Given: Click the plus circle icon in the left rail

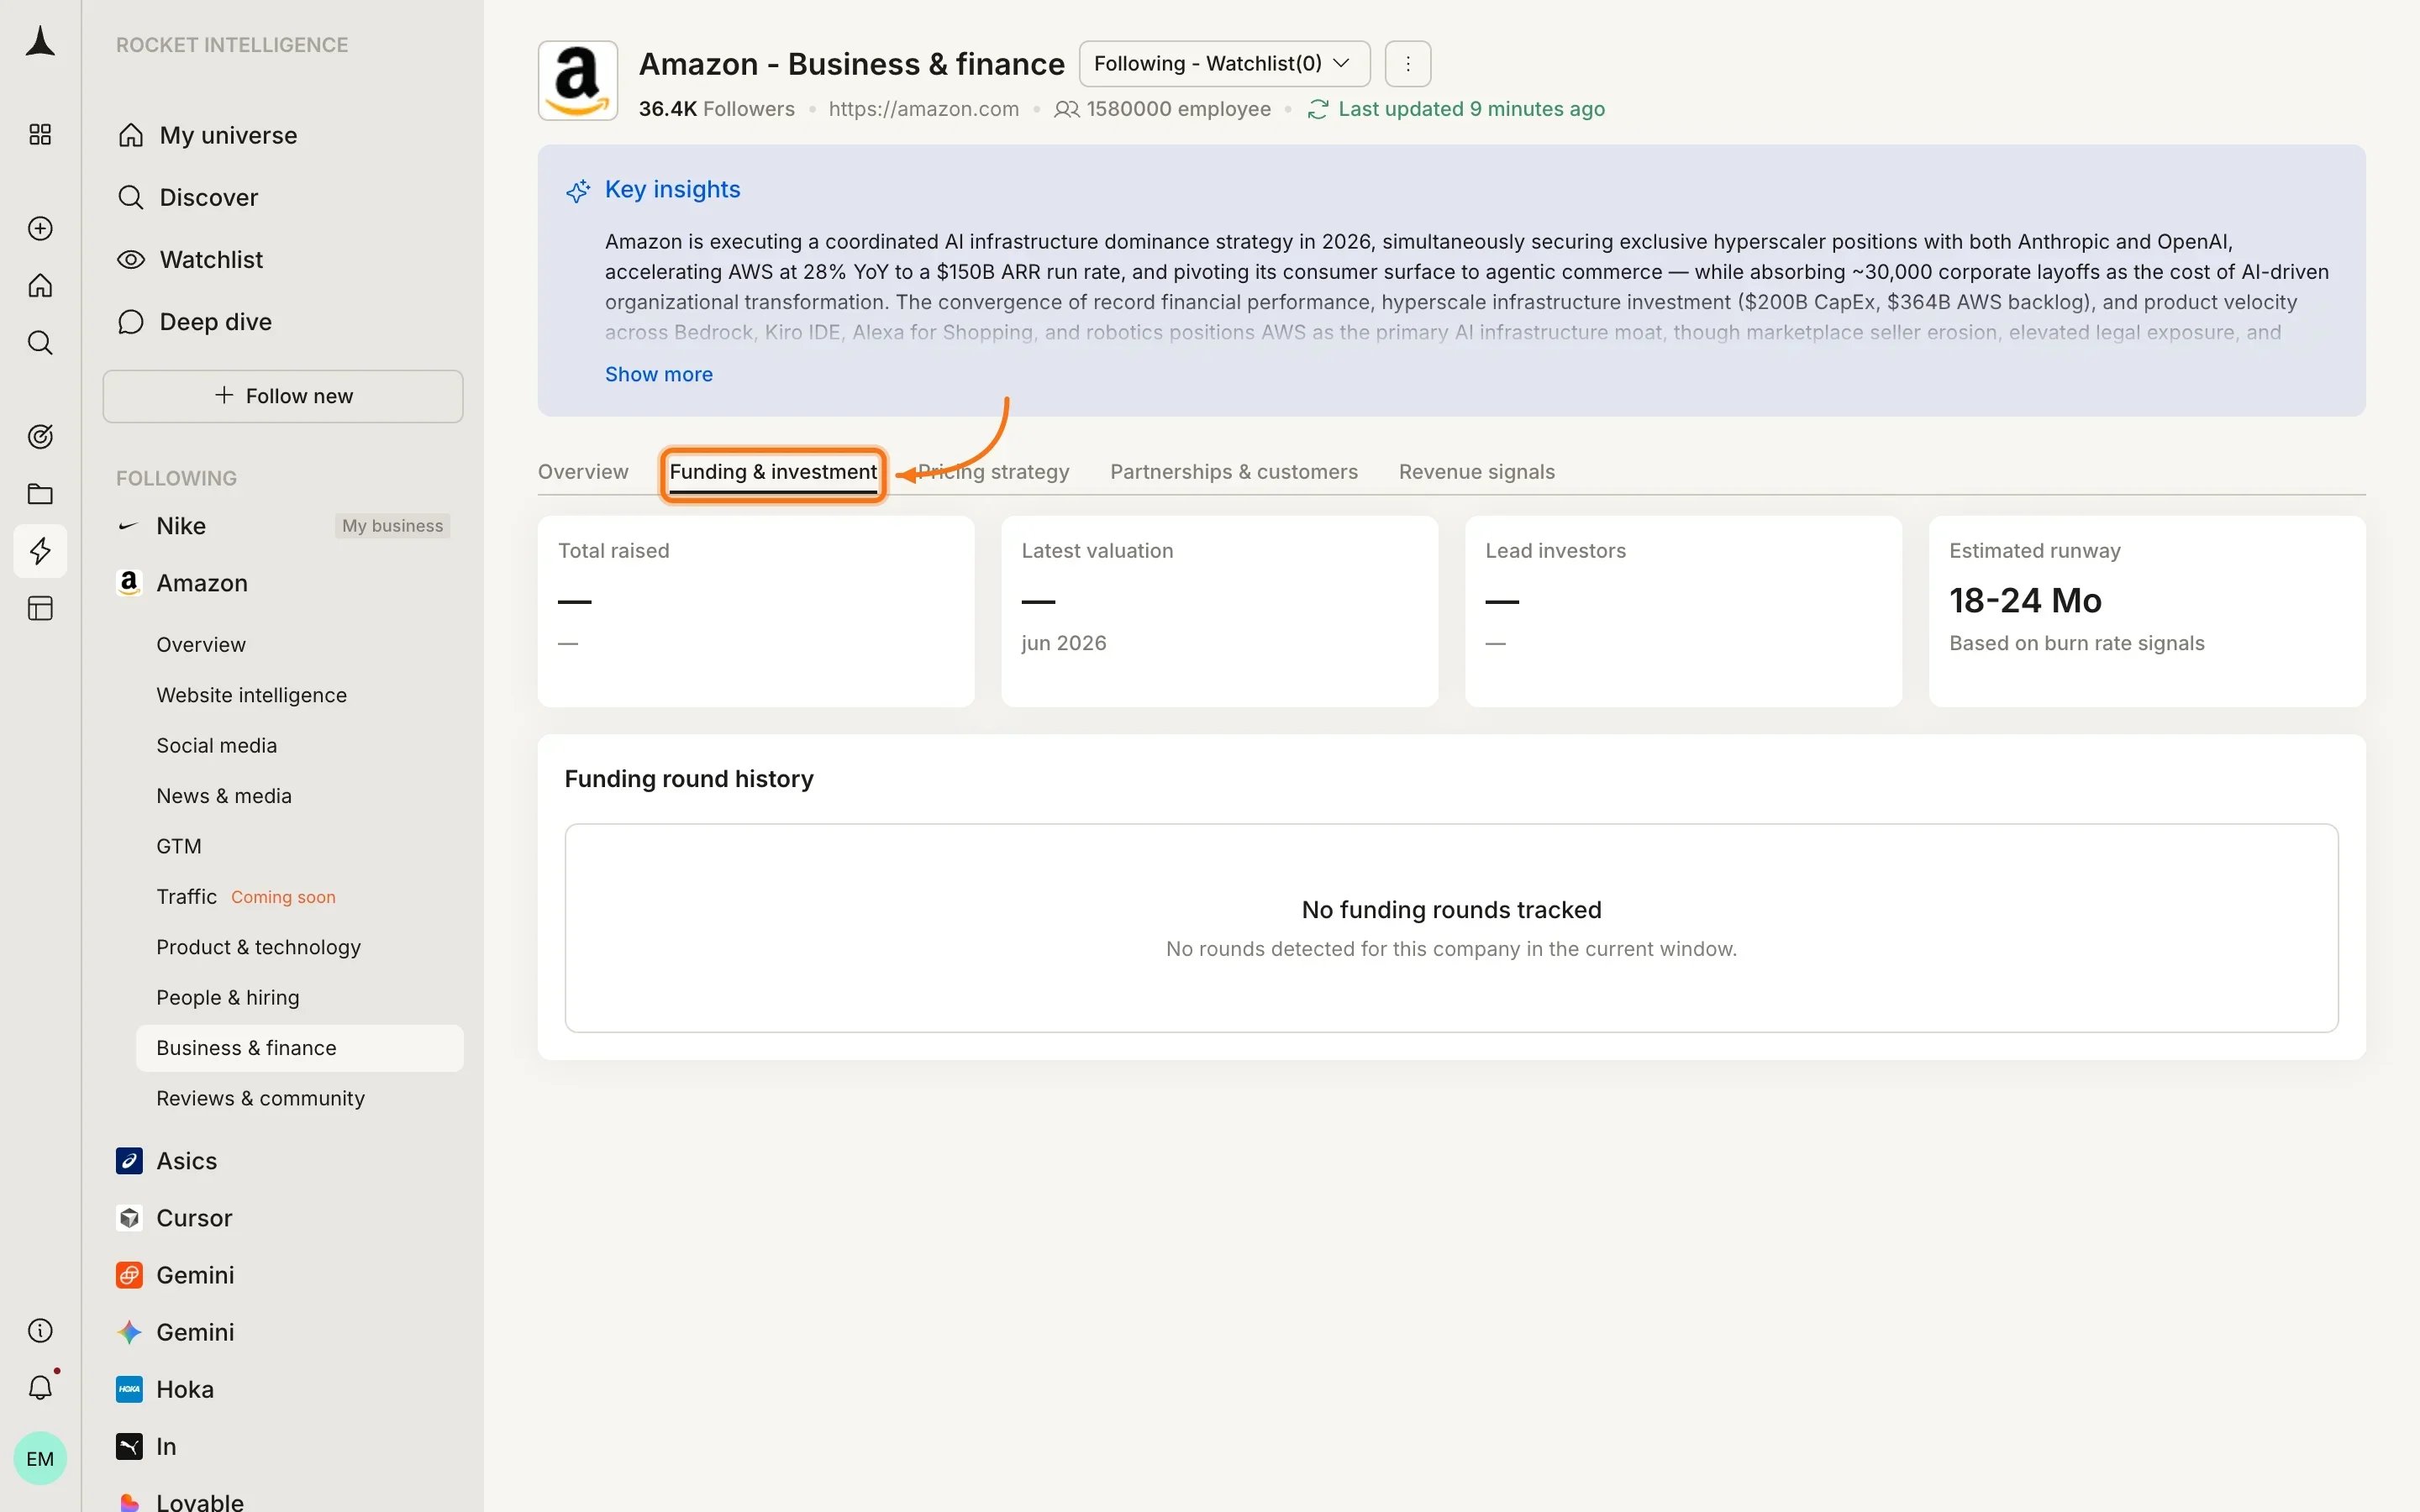Looking at the screenshot, I should tap(40, 229).
